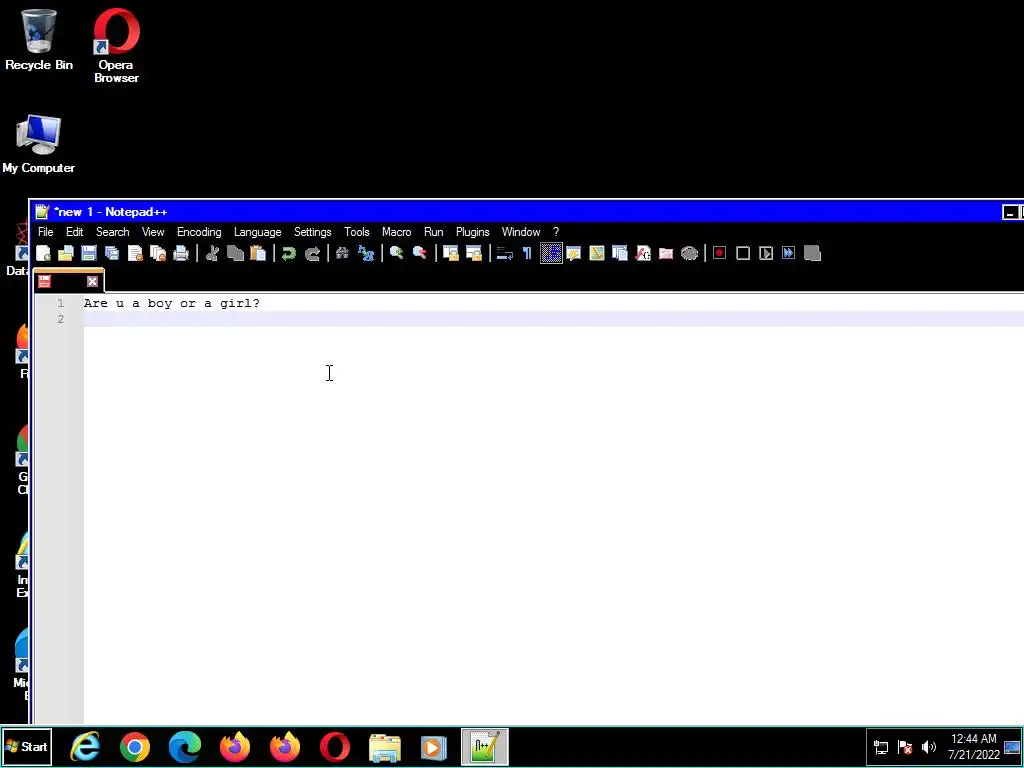Launch Opera from the taskbar
This screenshot has width=1024, height=768.
[335, 747]
